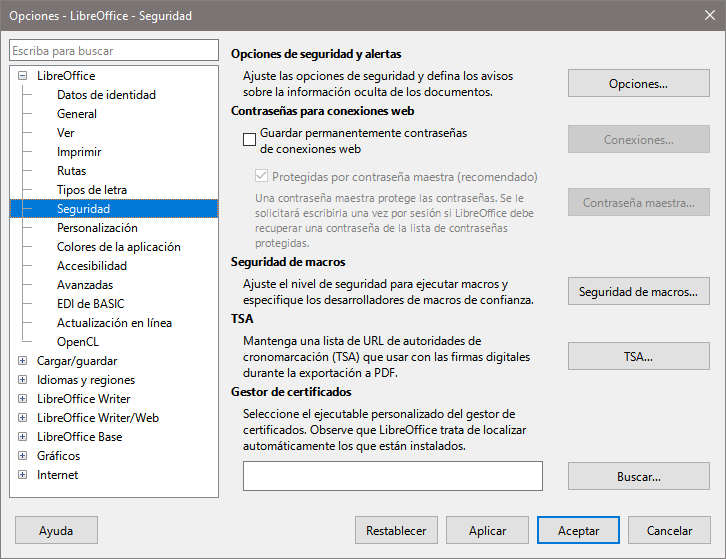Select Colores de la aplicación

pos(119,247)
